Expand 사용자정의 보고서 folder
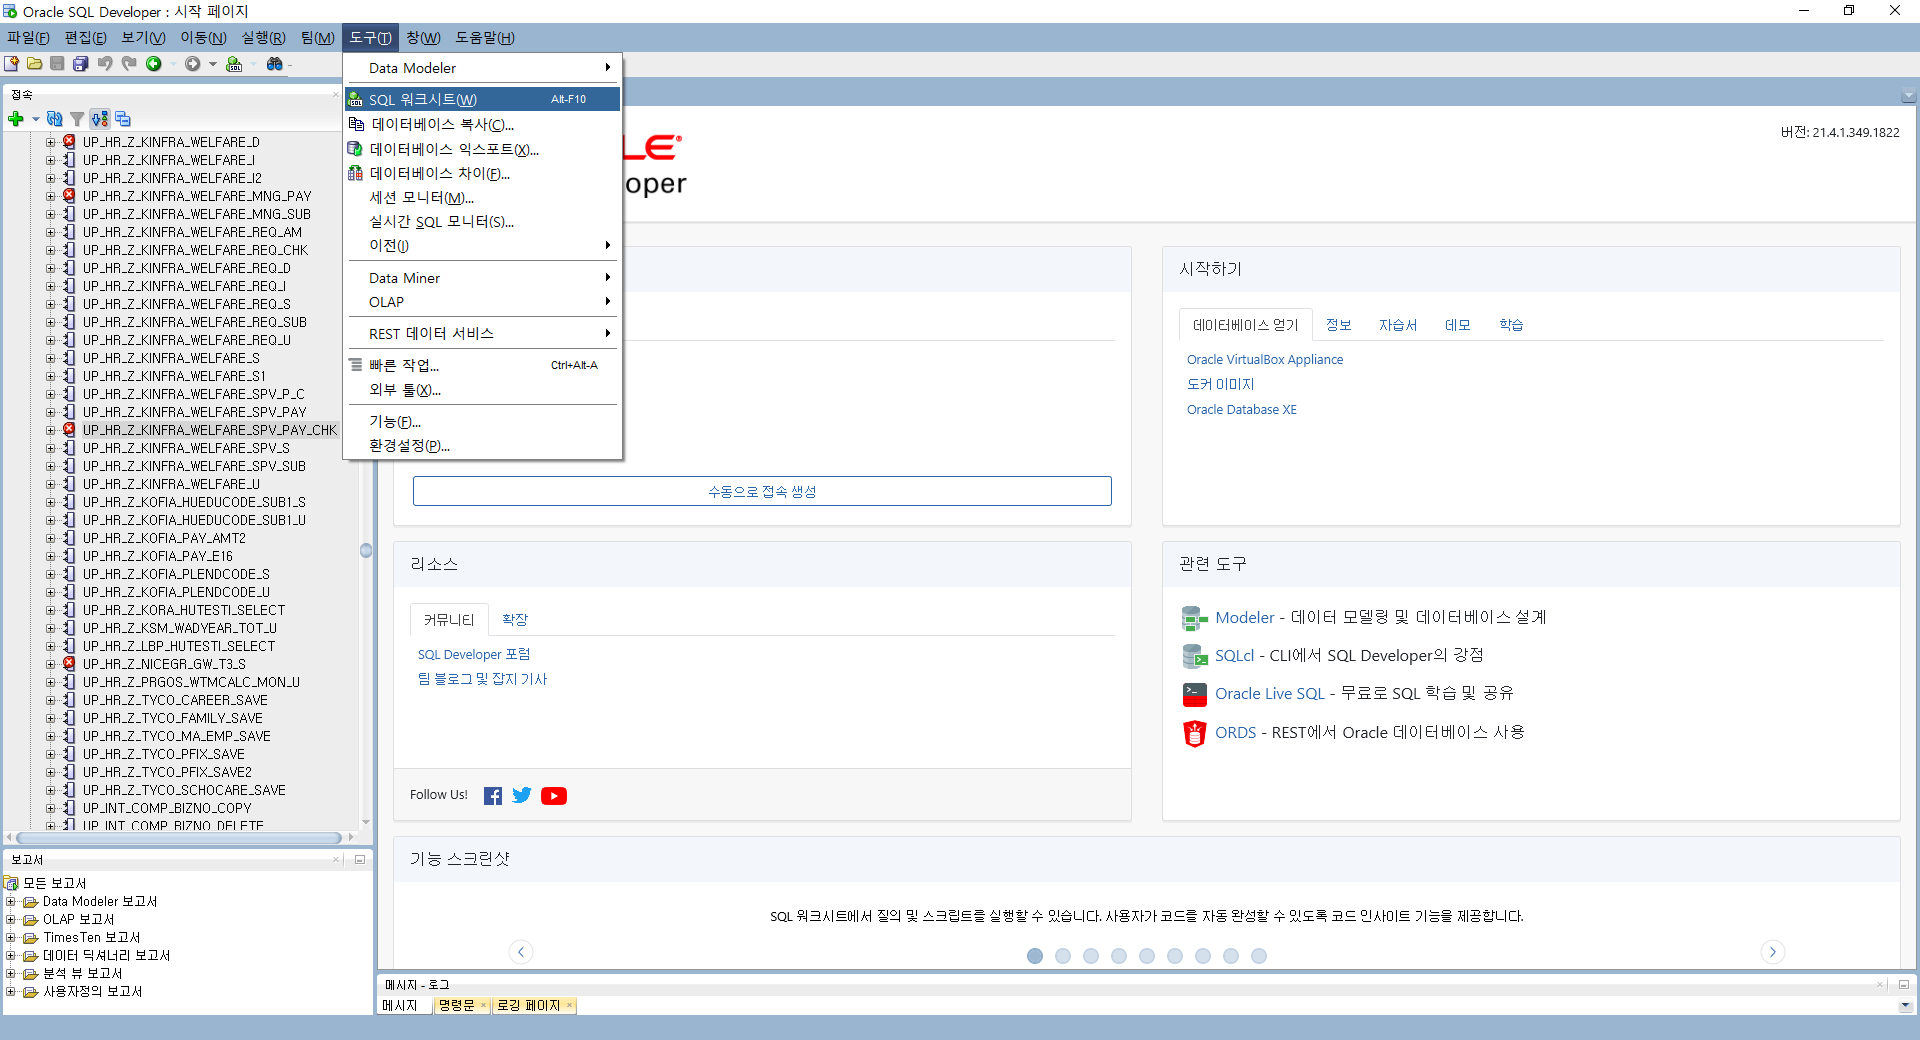The image size is (1920, 1040). [11, 992]
